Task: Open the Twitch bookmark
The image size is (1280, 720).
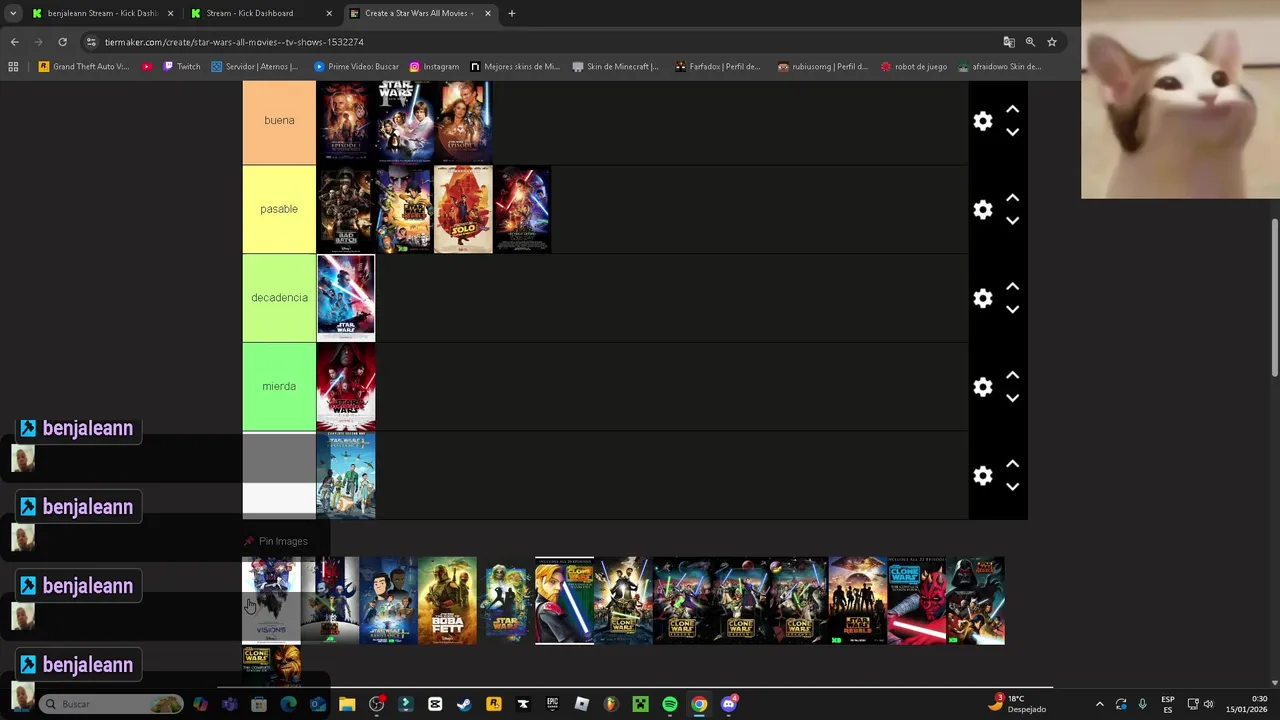Action: (182, 67)
